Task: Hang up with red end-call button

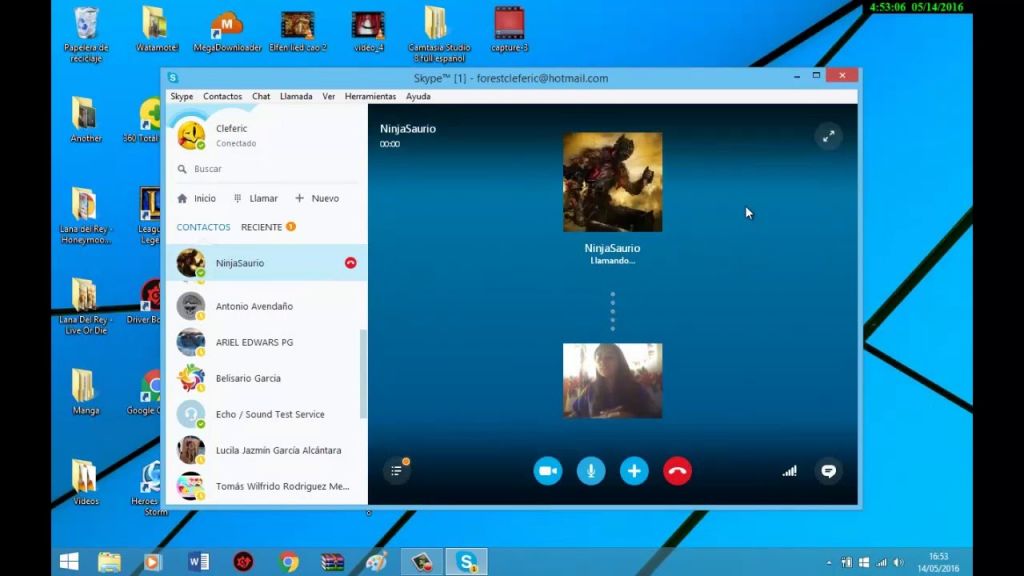Action: pyautogui.click(x=677, y=471)
